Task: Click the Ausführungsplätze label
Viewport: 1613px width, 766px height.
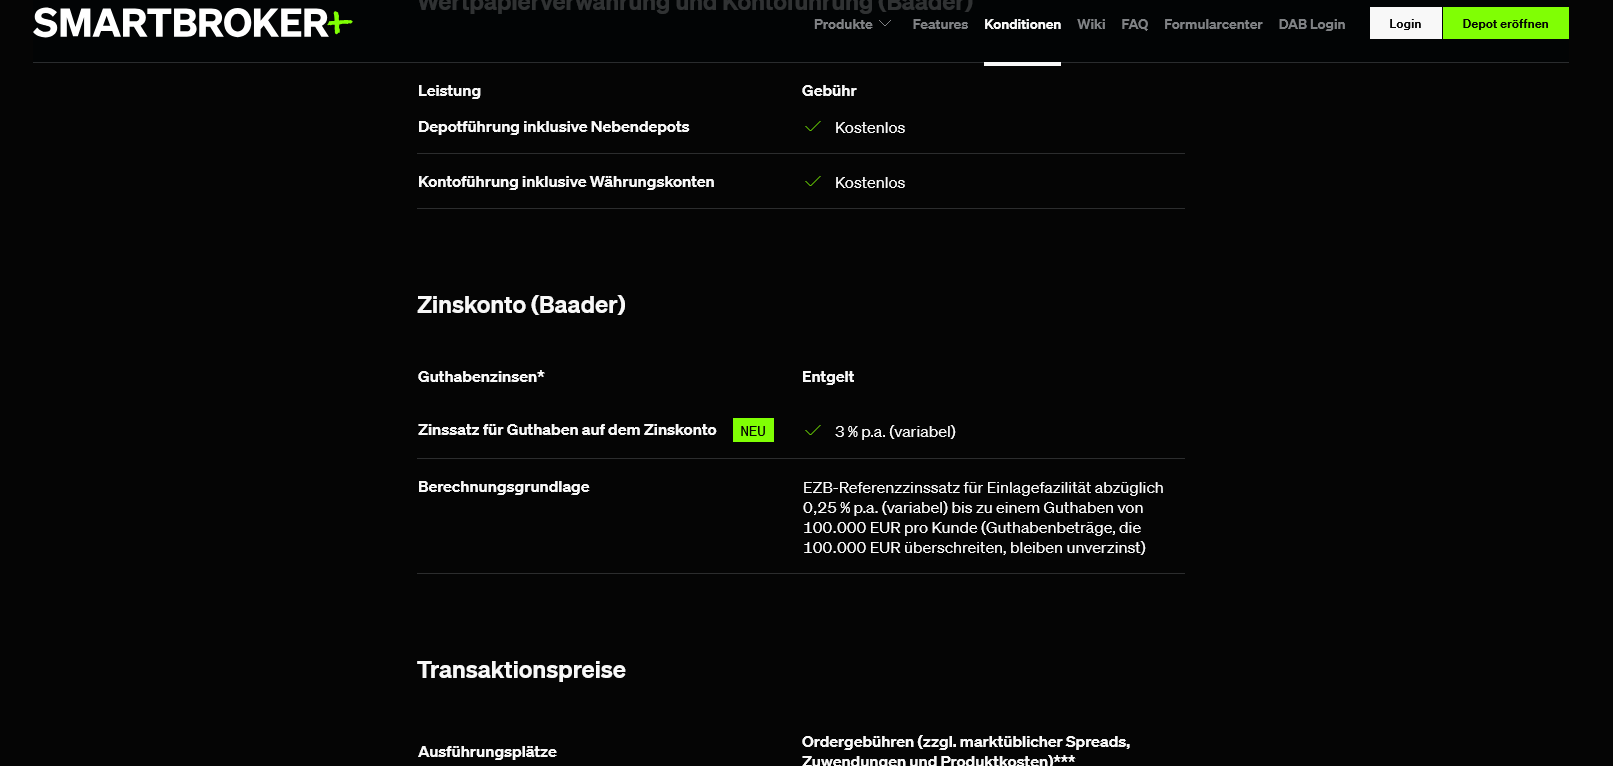Action: click(x=487, y=752)
